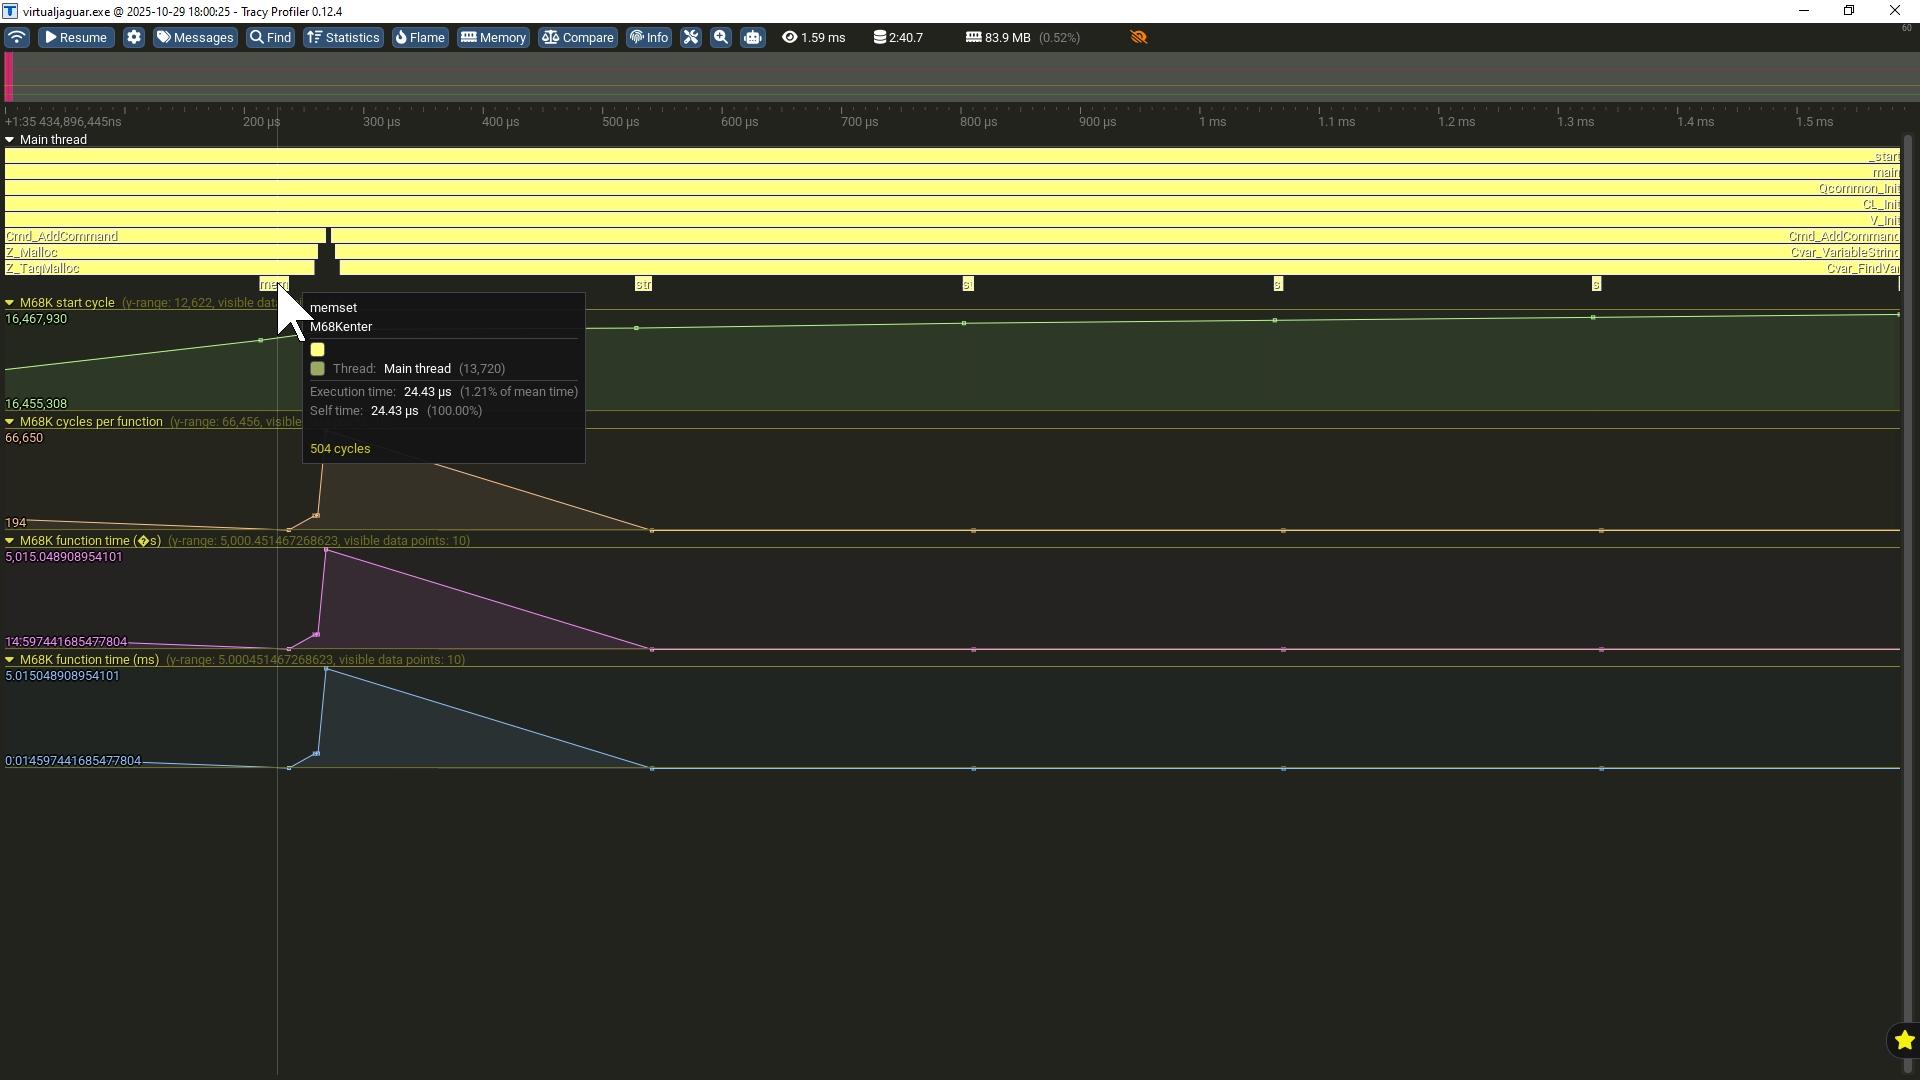Click the str zone marker in timeline
The width and height of the screenshot is (1920, 1080).
tap(643, 285)
